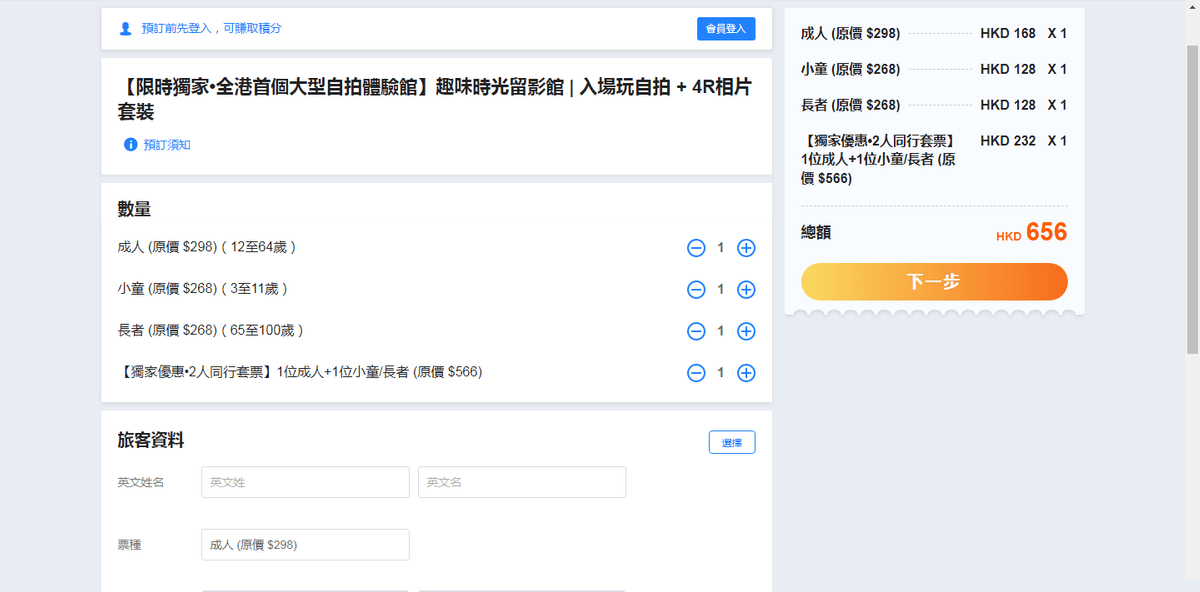Increase 長者 ticket quantity with plus icon
This screenshot has width=1200, height=592.
point(746,331)
